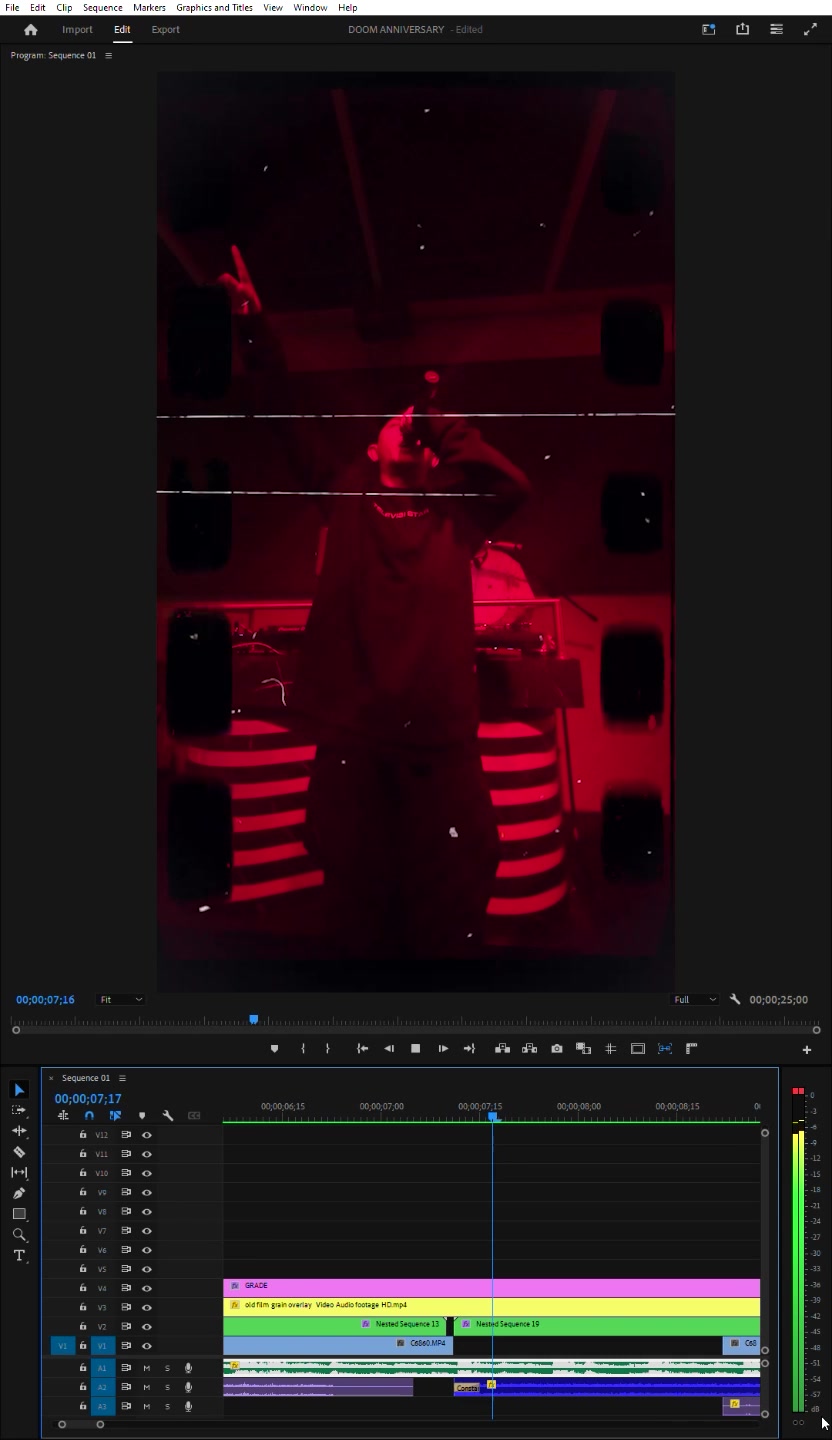Enable voice-over record on A3

tap(188, 1407)
